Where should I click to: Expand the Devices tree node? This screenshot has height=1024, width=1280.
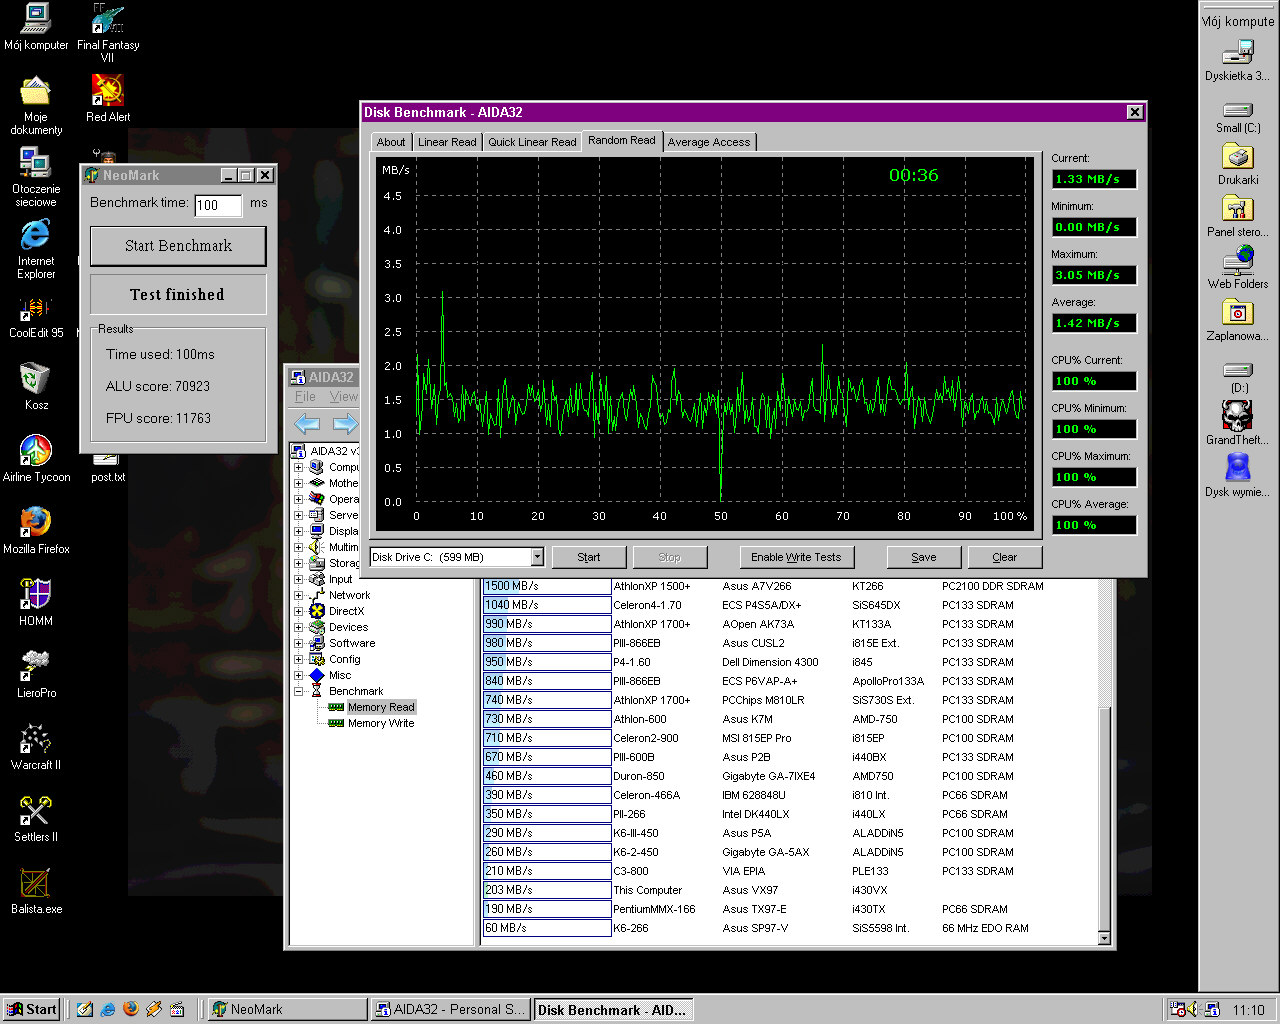coord(298,627)
